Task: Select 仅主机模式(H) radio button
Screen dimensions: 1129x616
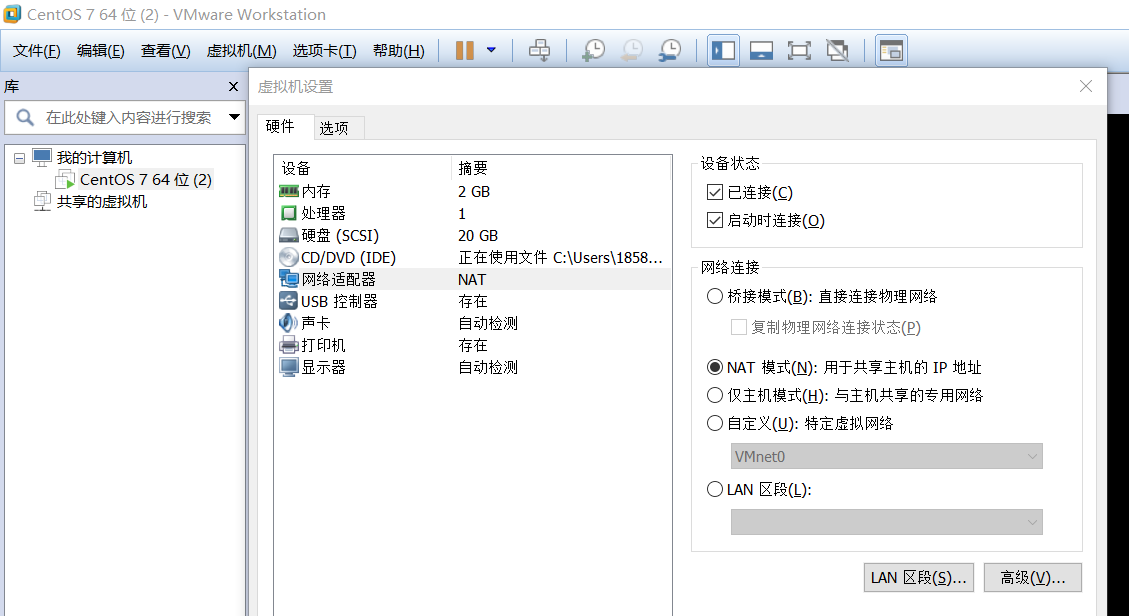Action: point(714,395)
